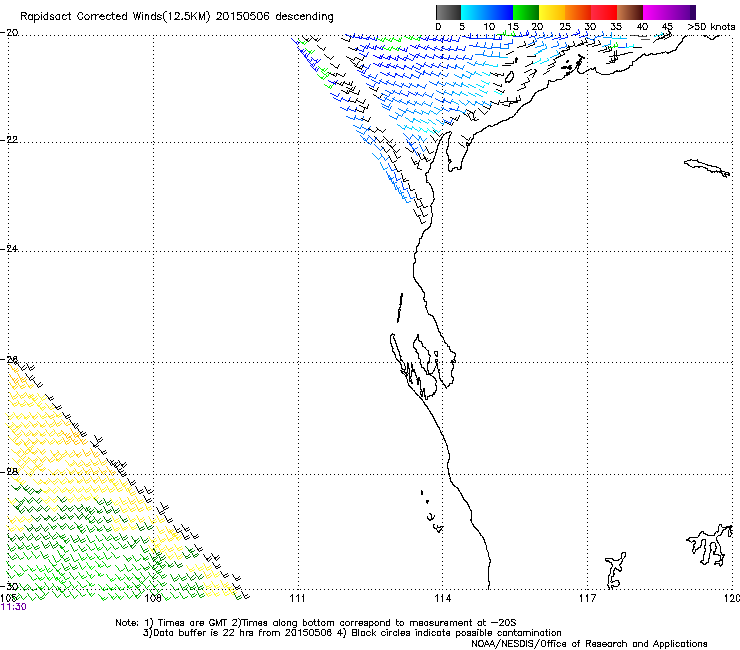Click the yellow 20-25 knots legend band
The image size is (740, 650).
click(552, 12)
